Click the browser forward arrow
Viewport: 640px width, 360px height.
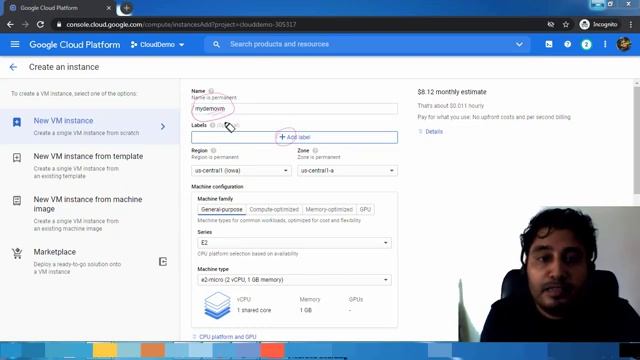tap(25, 24)
